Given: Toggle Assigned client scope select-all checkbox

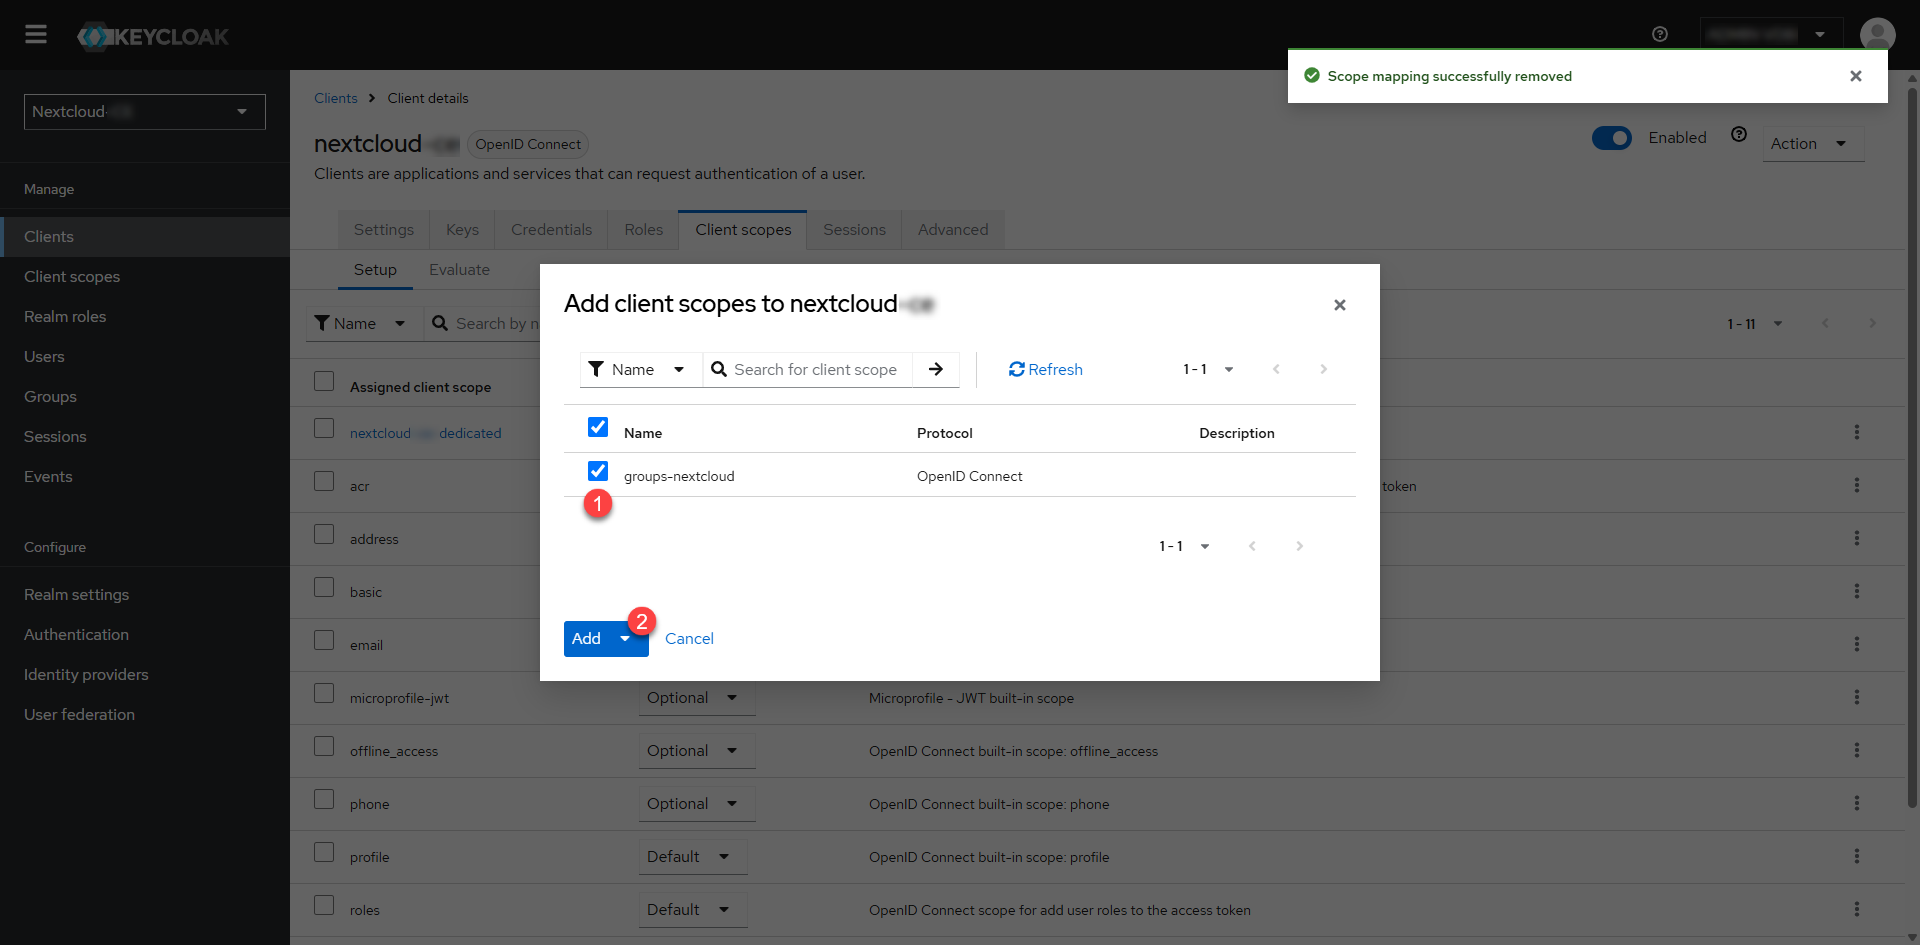Looking at the screenshot, I should [324, 381].
